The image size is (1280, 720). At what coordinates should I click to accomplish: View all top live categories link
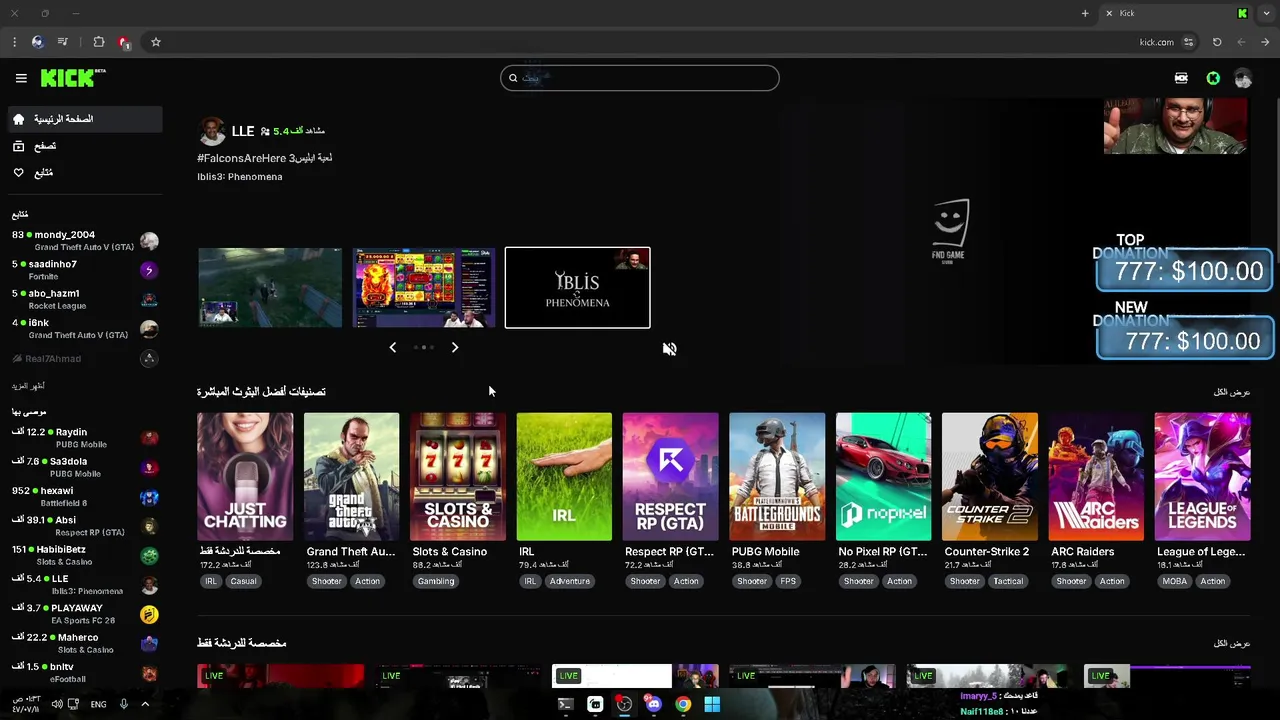point(1232,392)
